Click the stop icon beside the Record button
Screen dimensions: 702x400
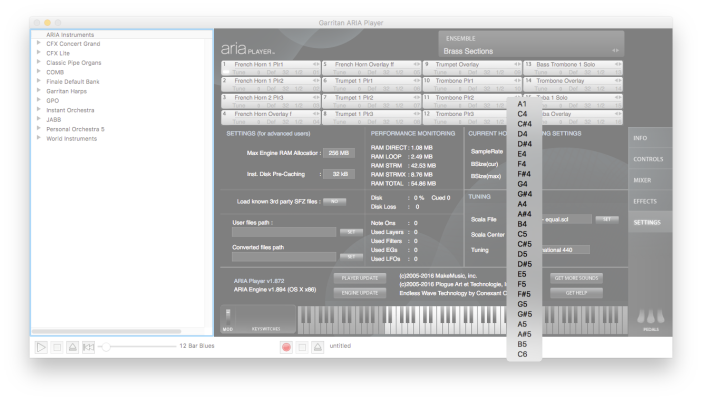coord(302,347)
